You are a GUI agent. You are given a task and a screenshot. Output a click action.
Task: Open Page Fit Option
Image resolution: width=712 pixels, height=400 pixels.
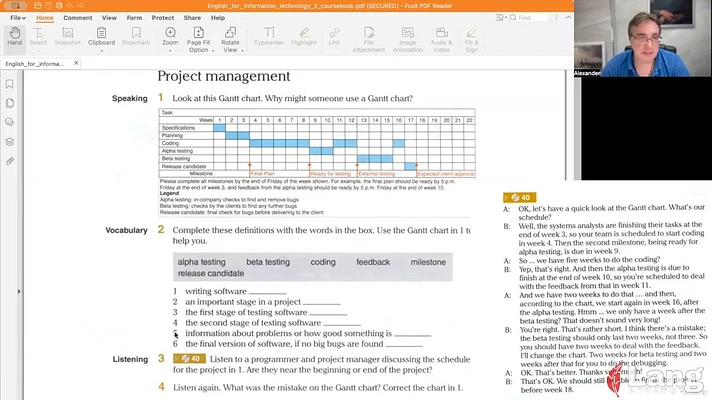coord(198,39)
